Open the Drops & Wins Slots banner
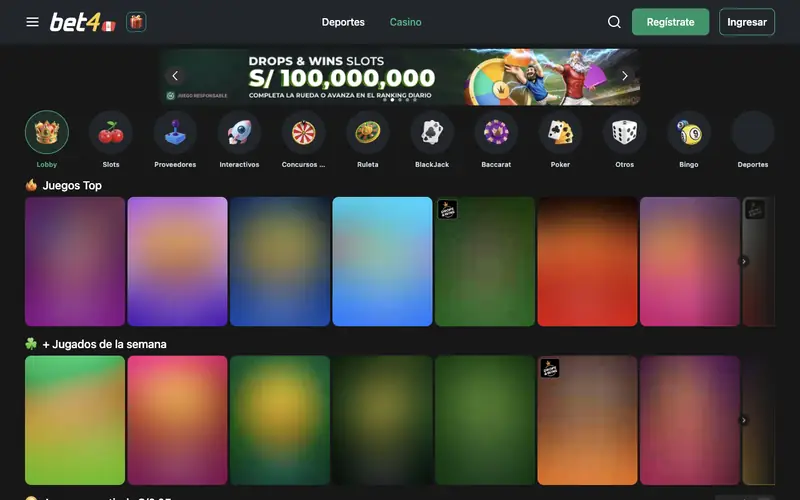This screenshot has width=800, height=500. [401, 77]
